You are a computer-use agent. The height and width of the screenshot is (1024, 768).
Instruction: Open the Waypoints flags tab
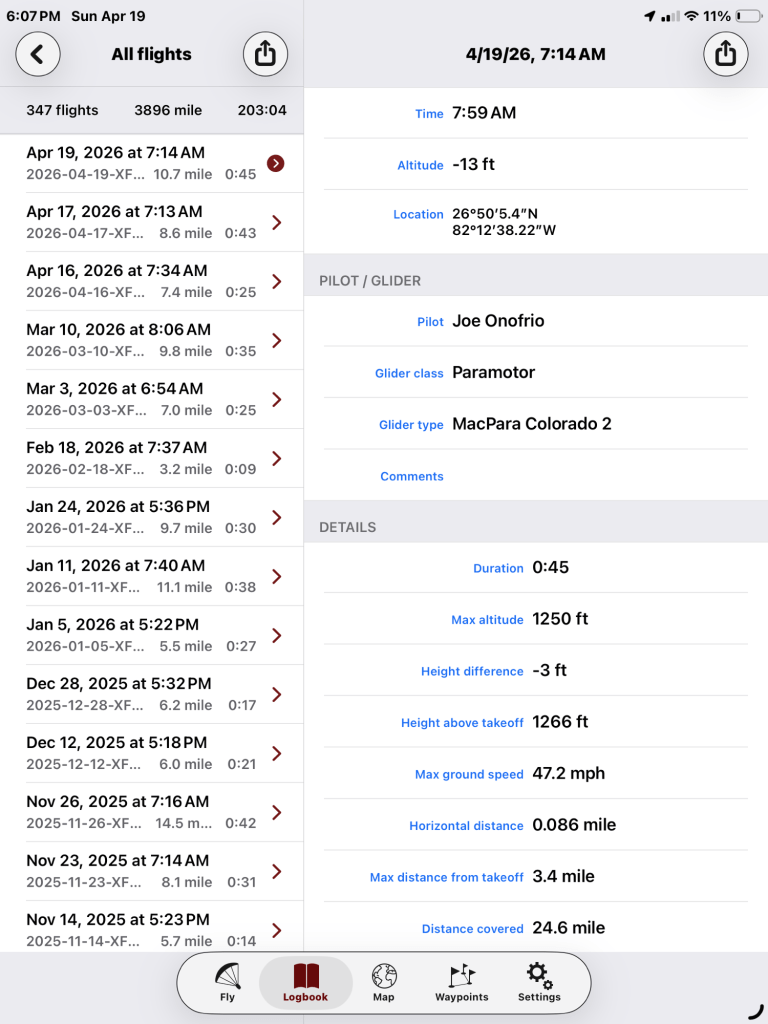tap(461, 982)
